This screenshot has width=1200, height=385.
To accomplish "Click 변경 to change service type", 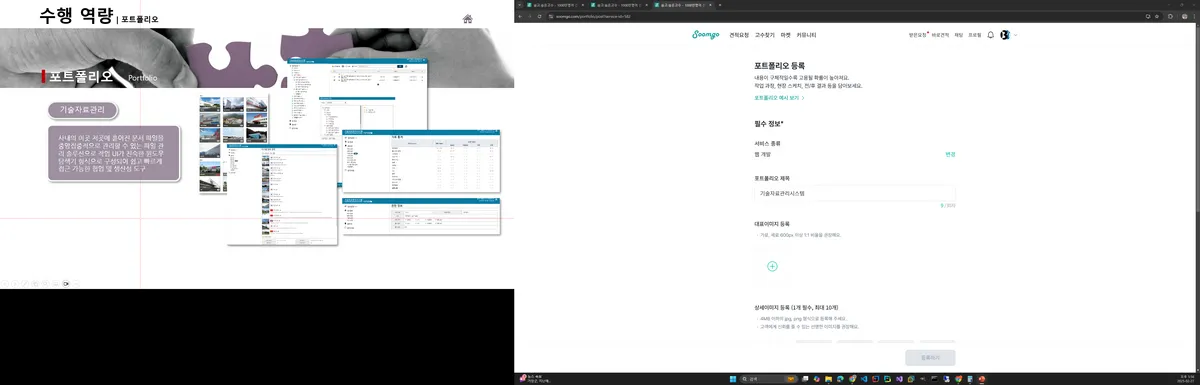I will (950, 154).
